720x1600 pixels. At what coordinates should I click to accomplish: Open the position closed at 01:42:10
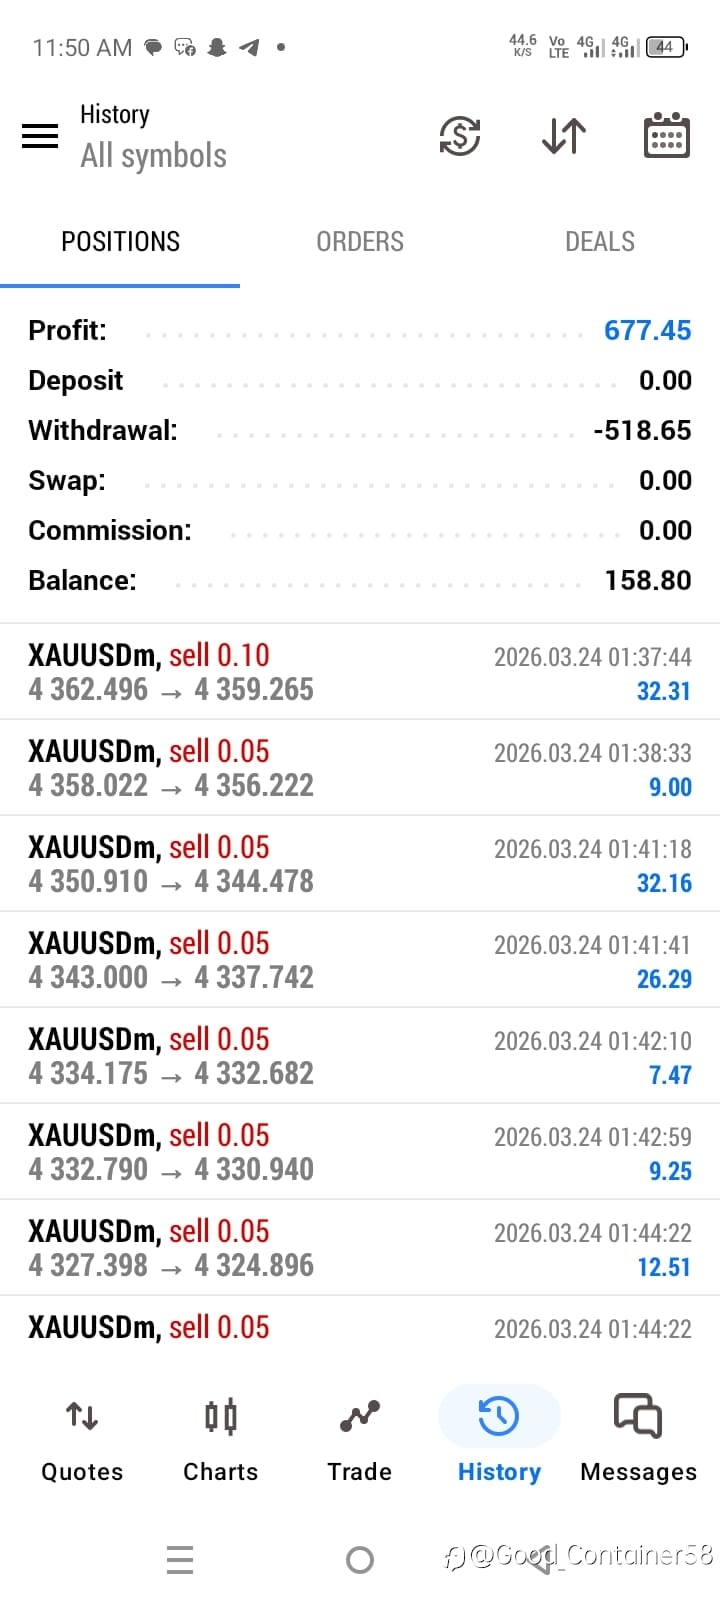coord(360,1056)
